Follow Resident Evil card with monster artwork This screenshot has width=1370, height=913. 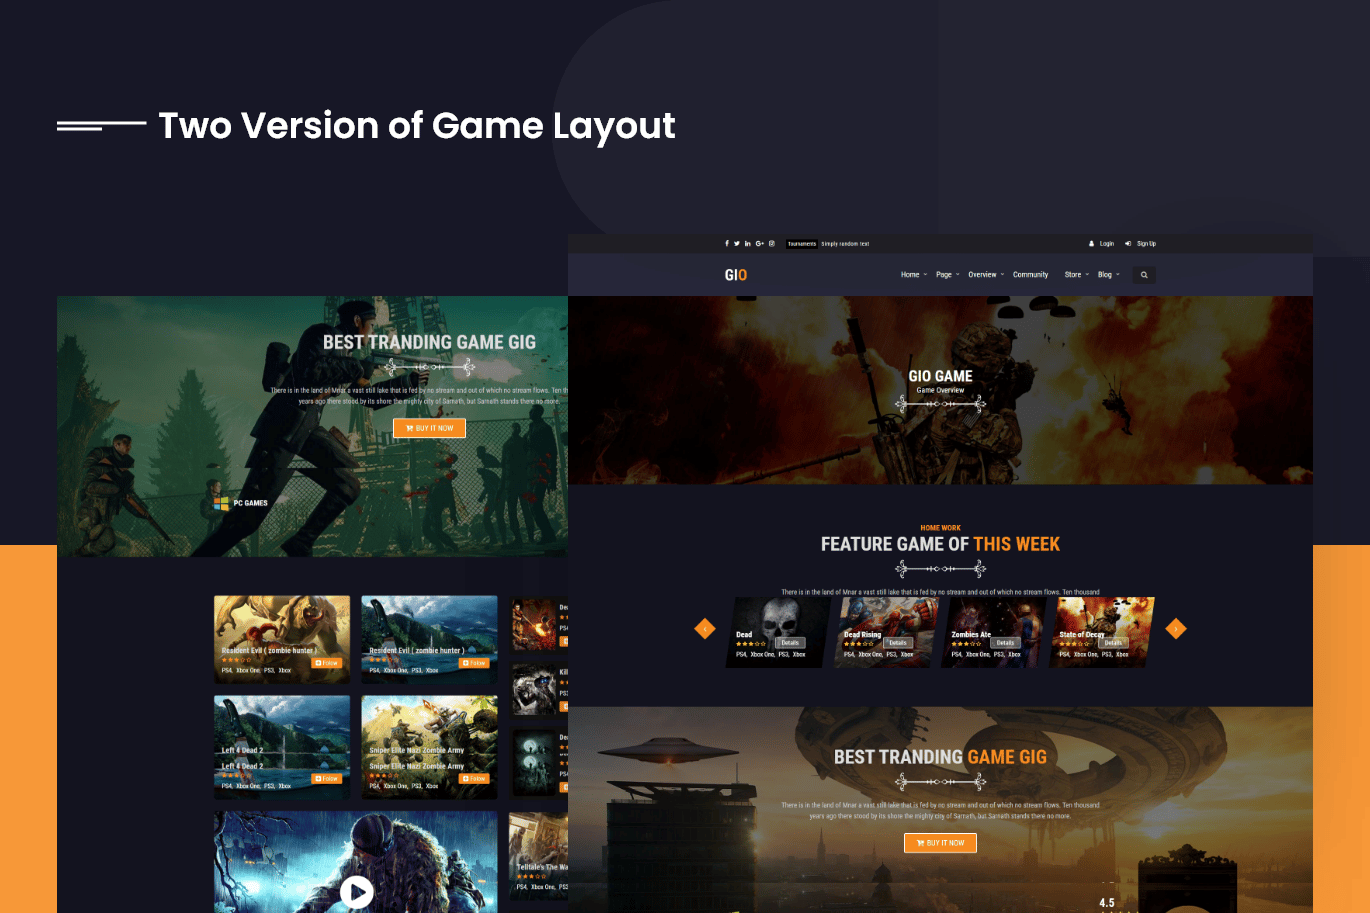click(327, 663)
